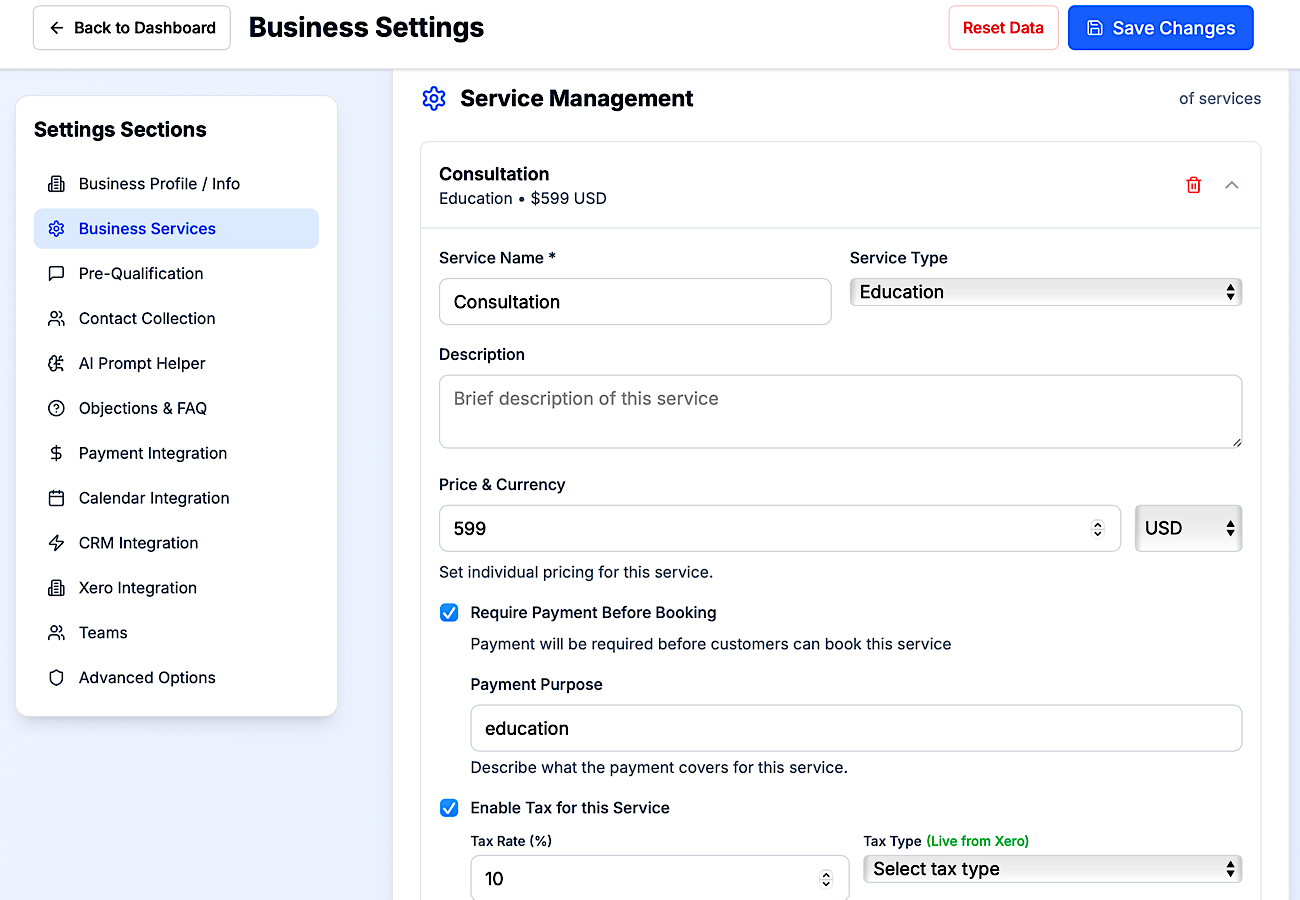This screenshot has height=900, width=1300.
Task: Click the Tax Rate stepper arrows
Action: pos(826,878)
